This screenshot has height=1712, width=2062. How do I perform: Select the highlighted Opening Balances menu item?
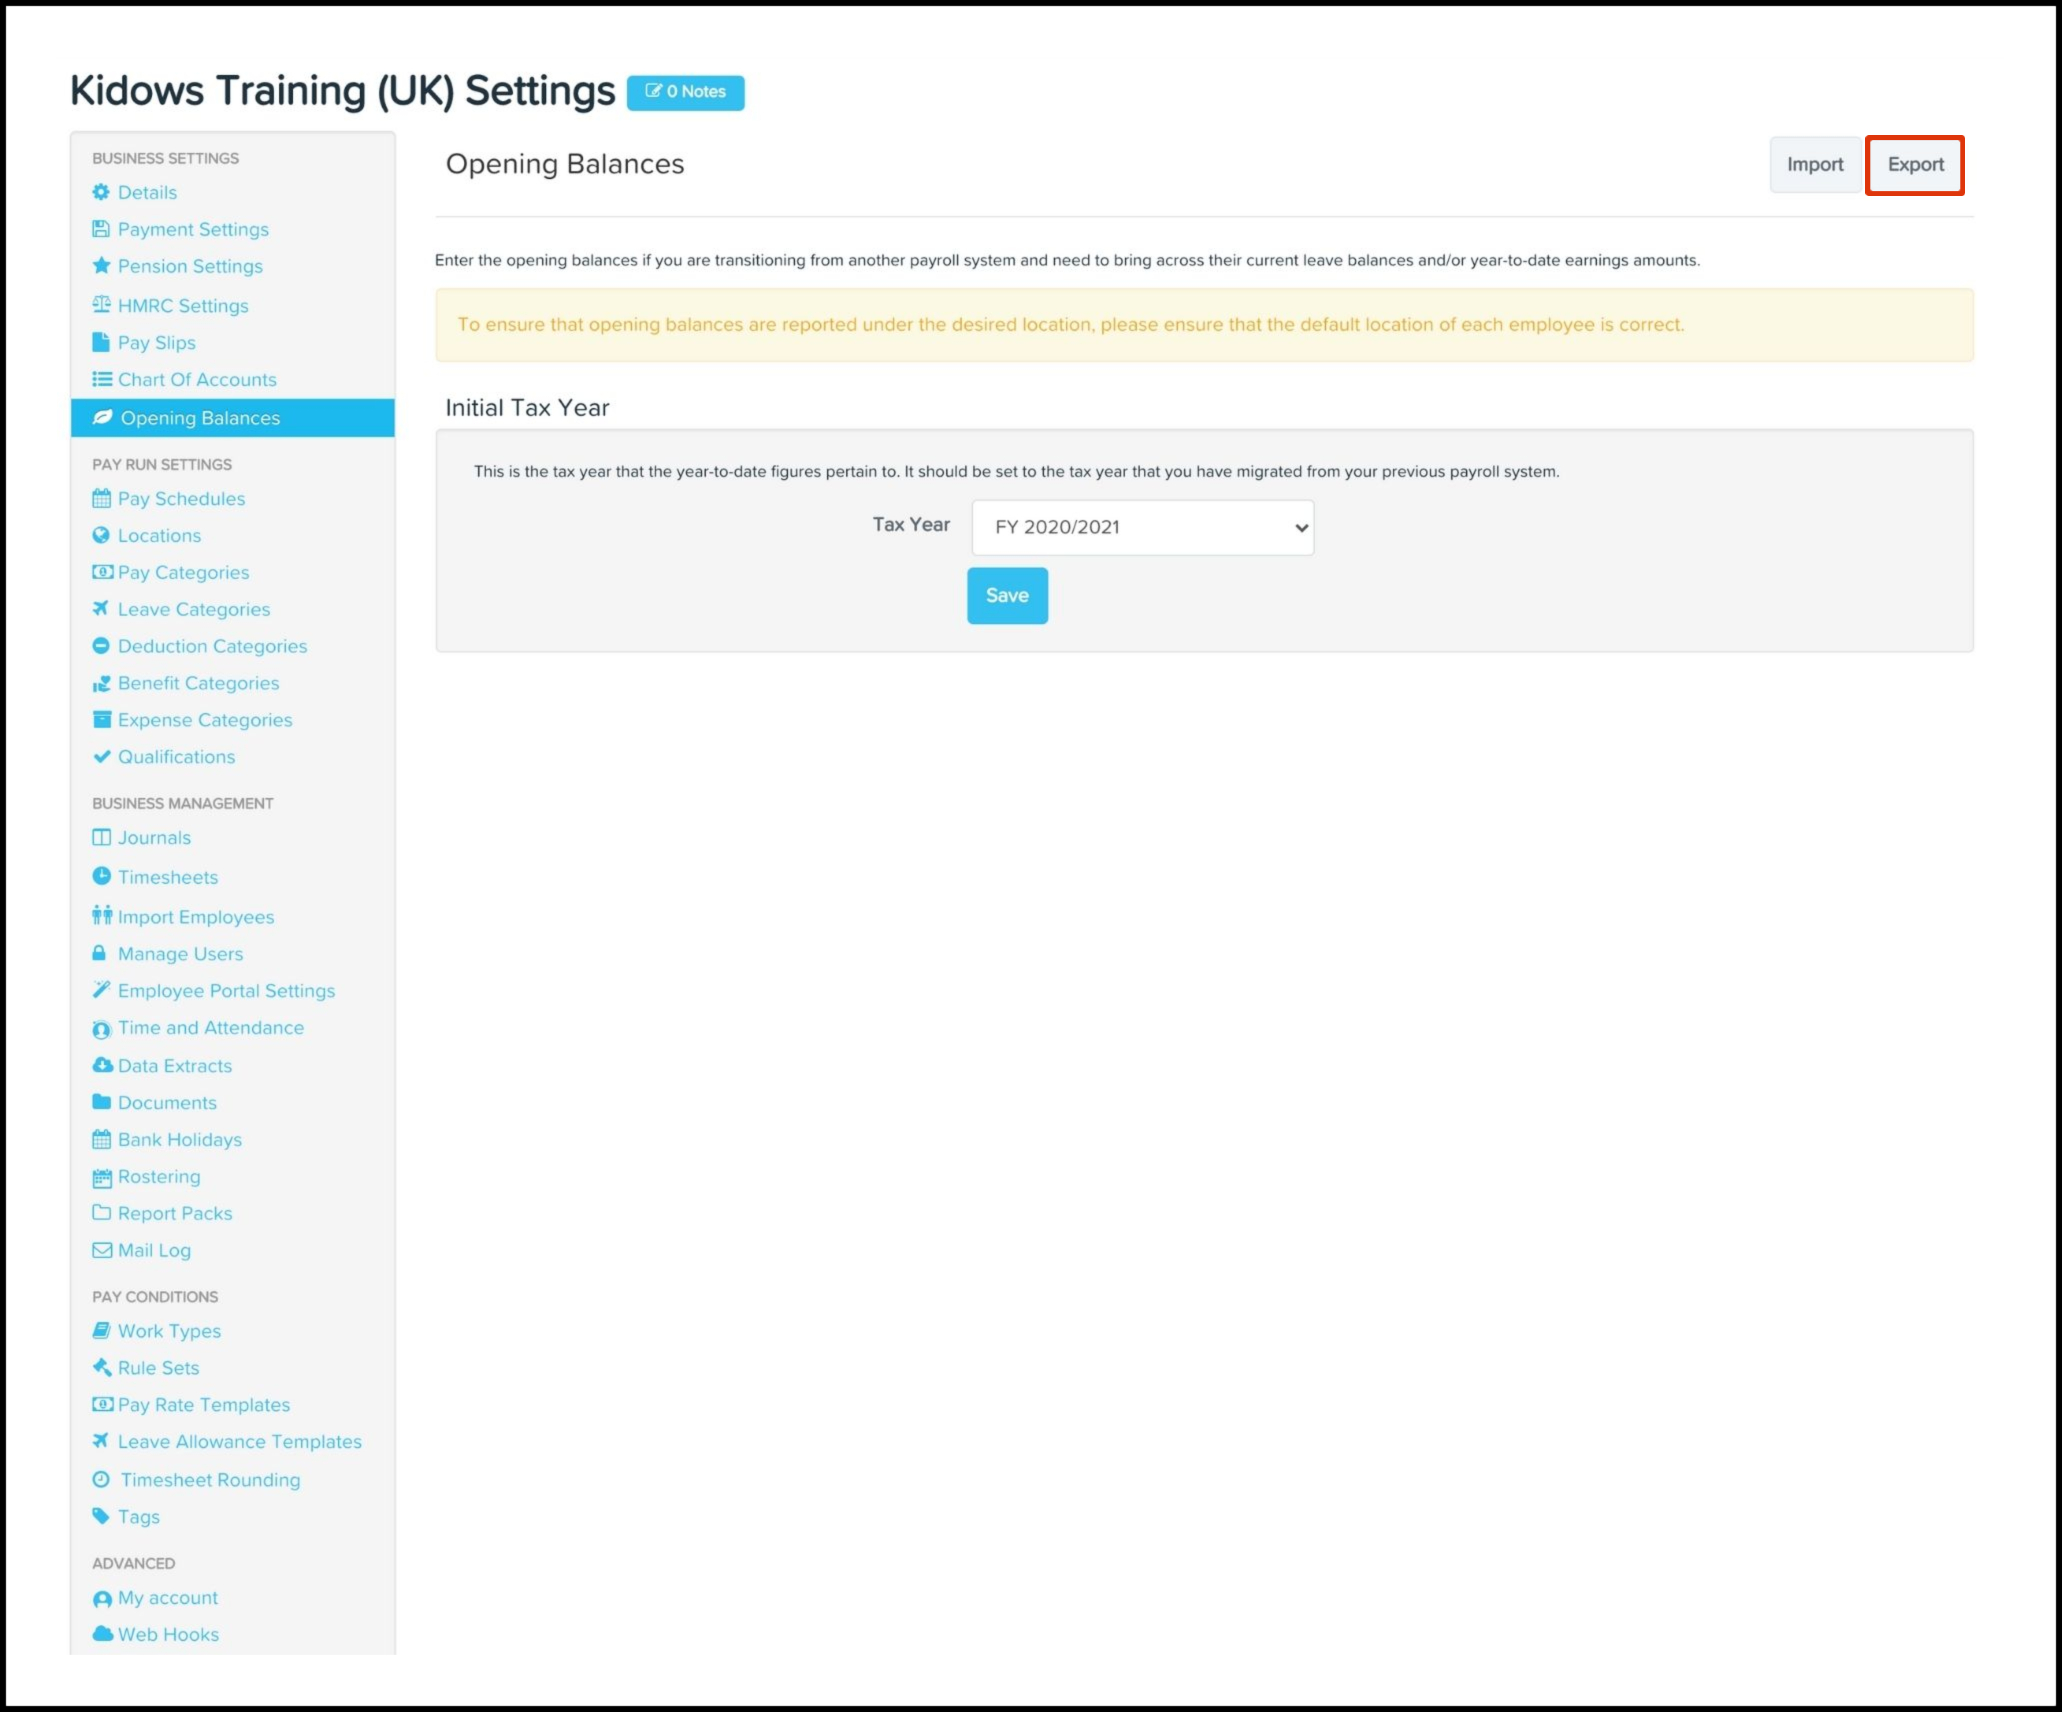click(x=200, y=418)
